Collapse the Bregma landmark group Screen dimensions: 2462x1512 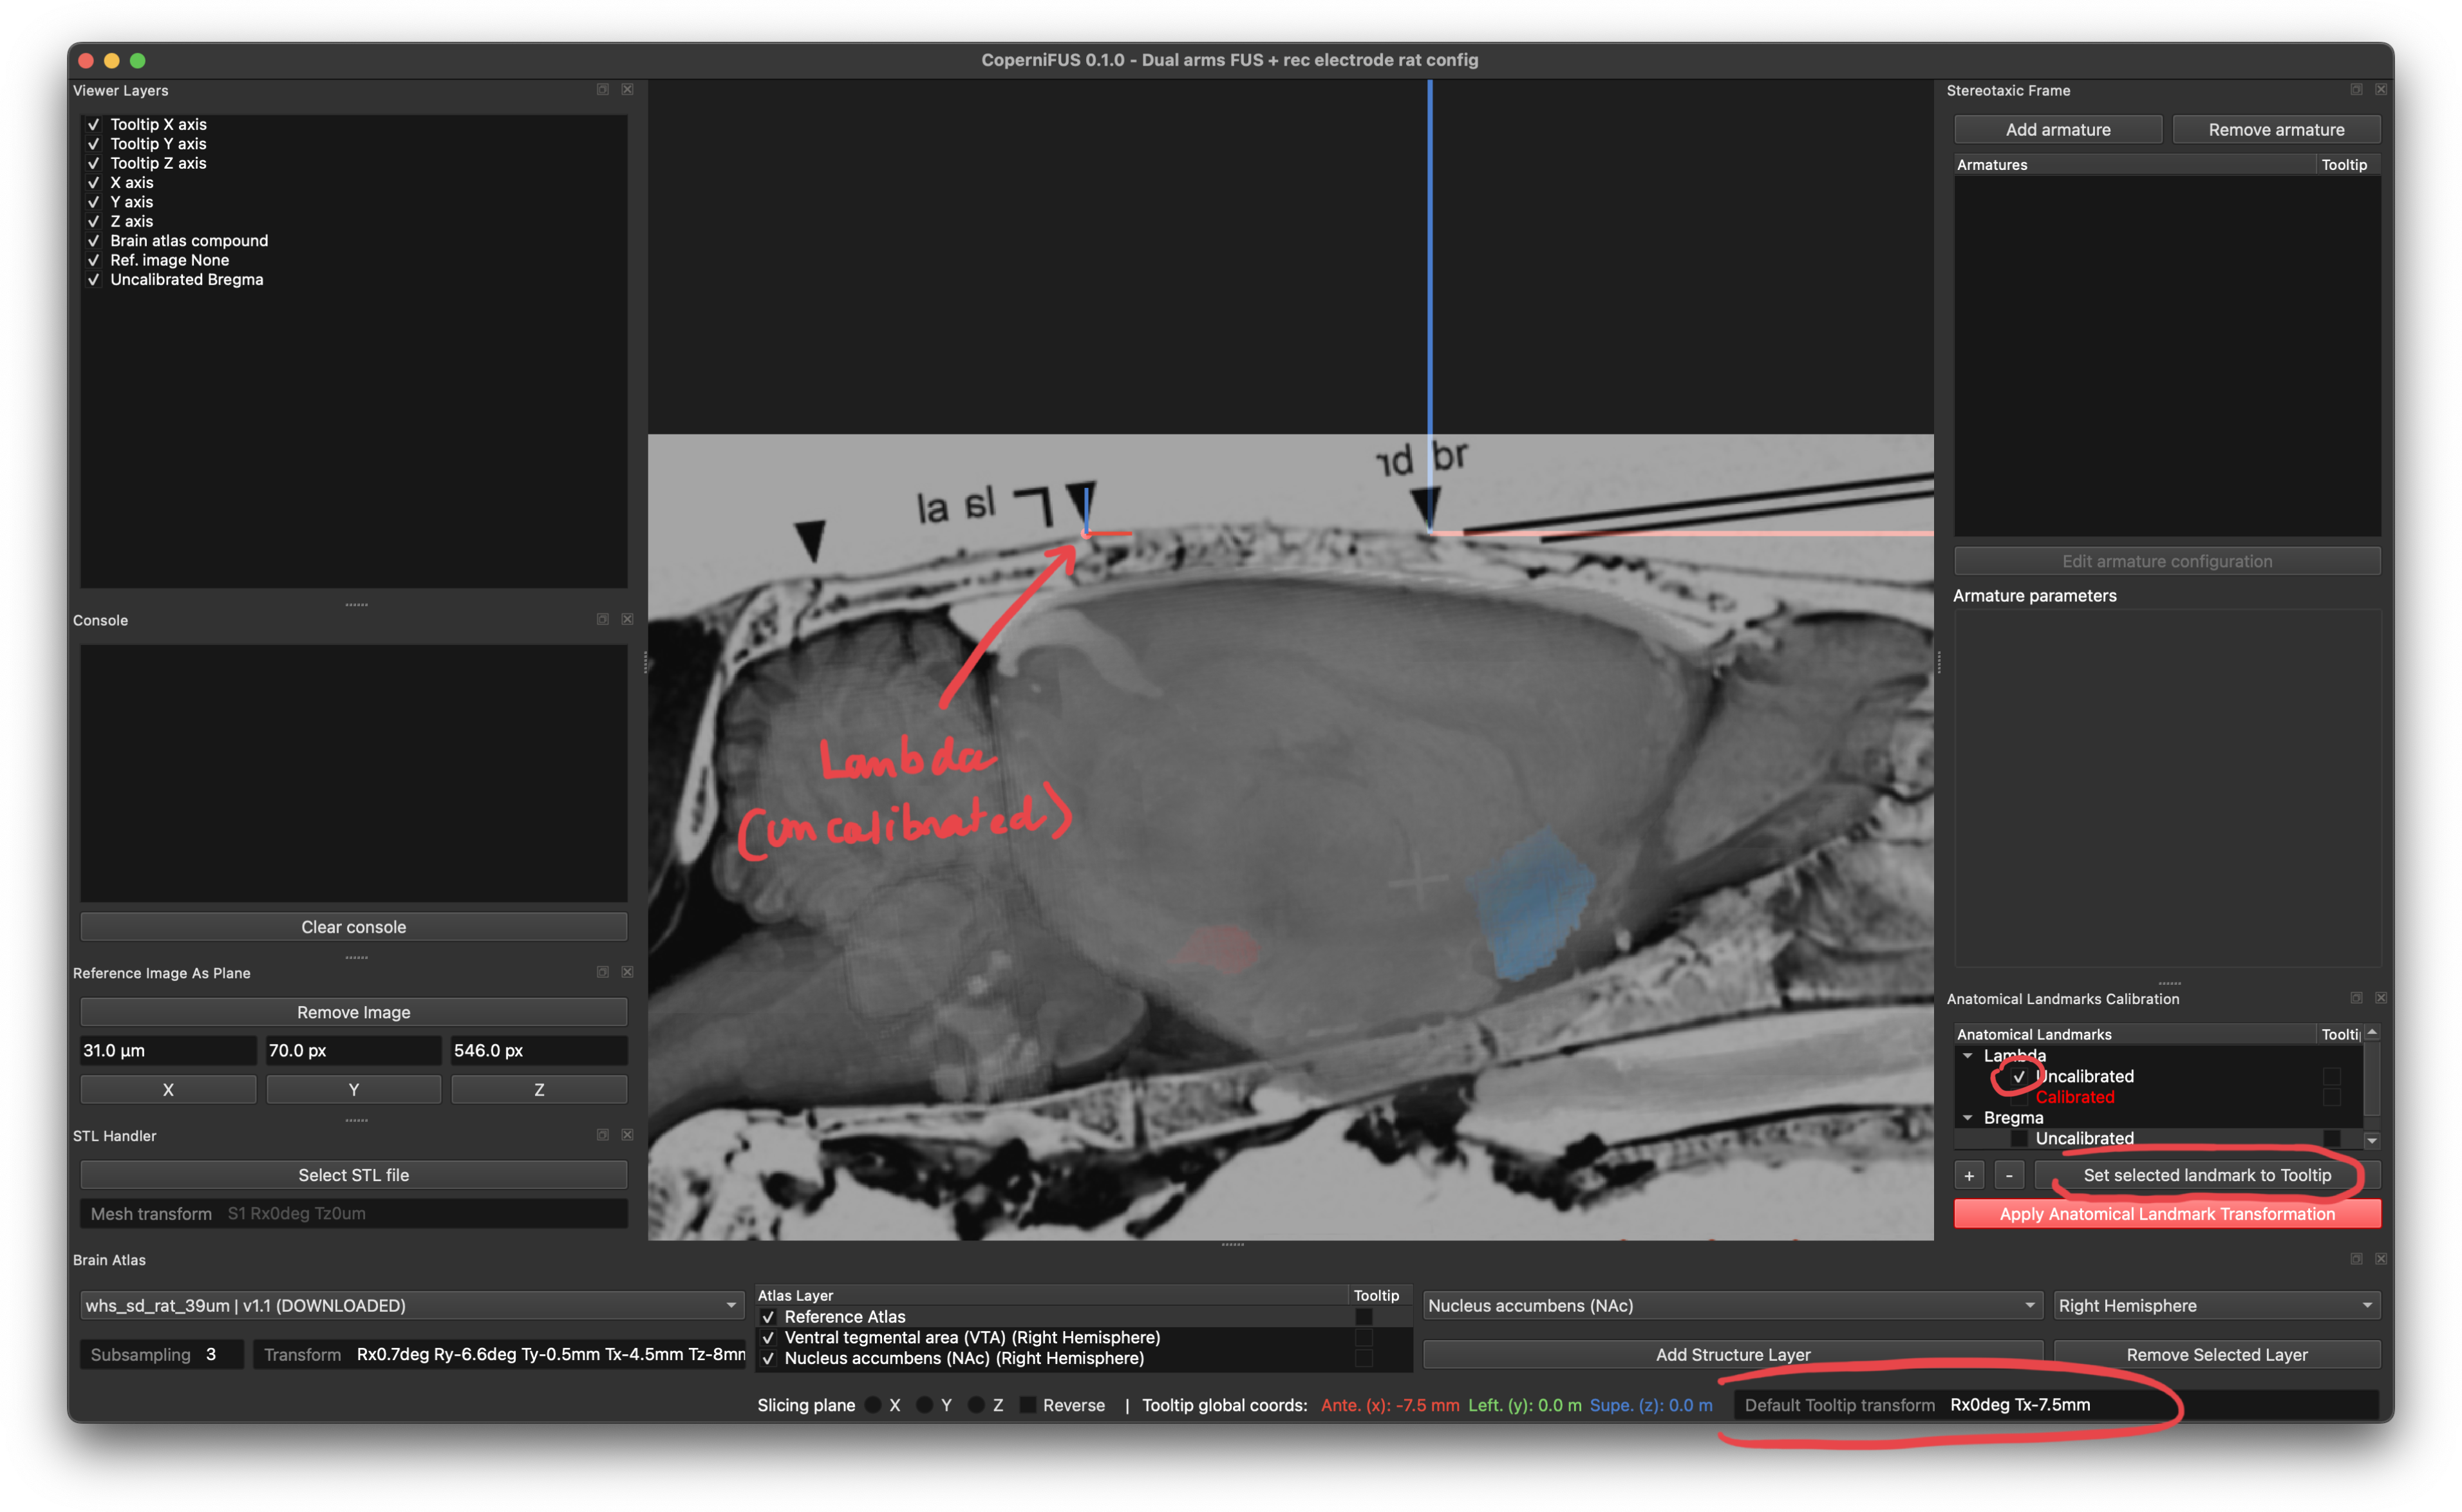(x=1968, y=1118)
